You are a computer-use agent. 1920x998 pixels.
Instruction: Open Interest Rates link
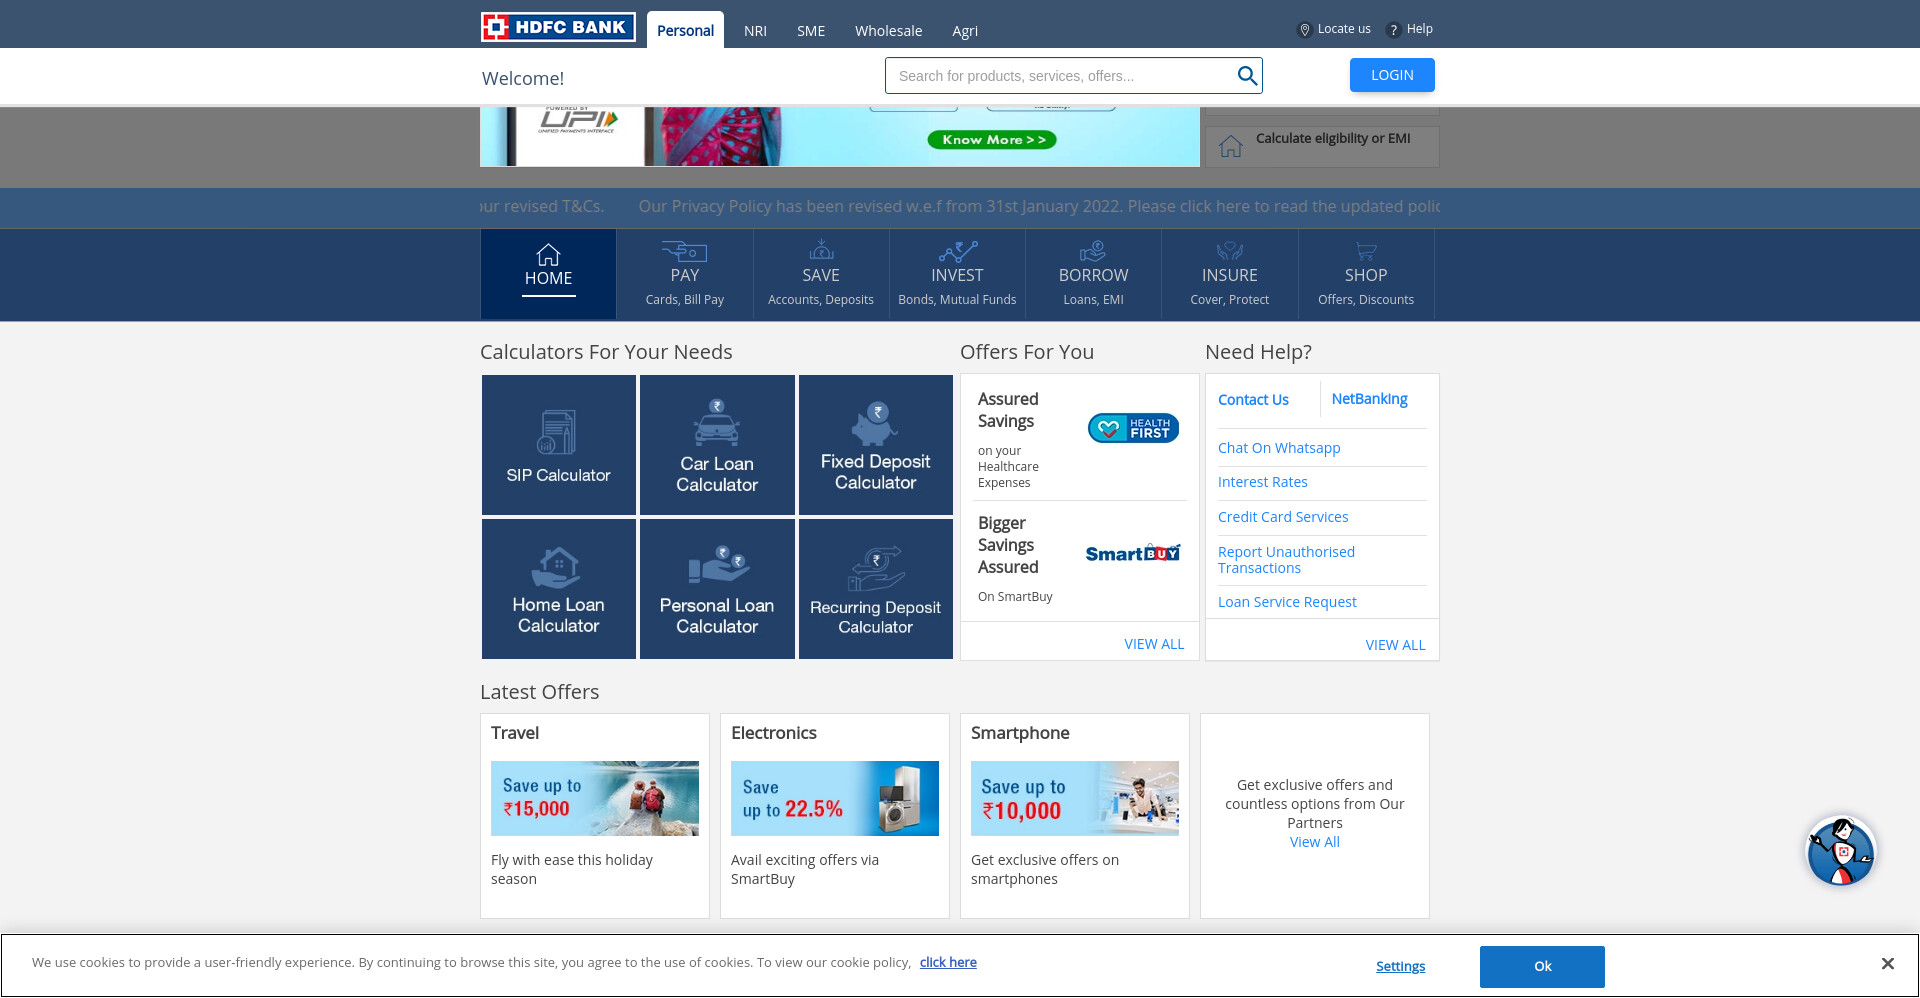tap(1262, 482)
